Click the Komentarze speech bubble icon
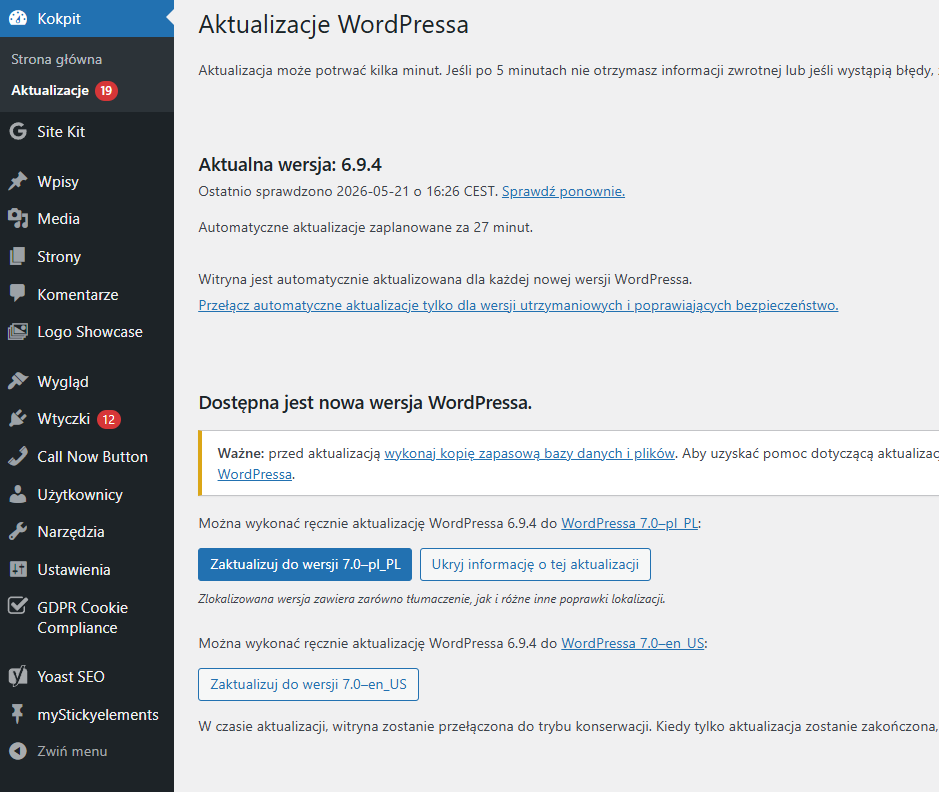The image size is (939, 792). pyautogui.click(x=18, y=294)
